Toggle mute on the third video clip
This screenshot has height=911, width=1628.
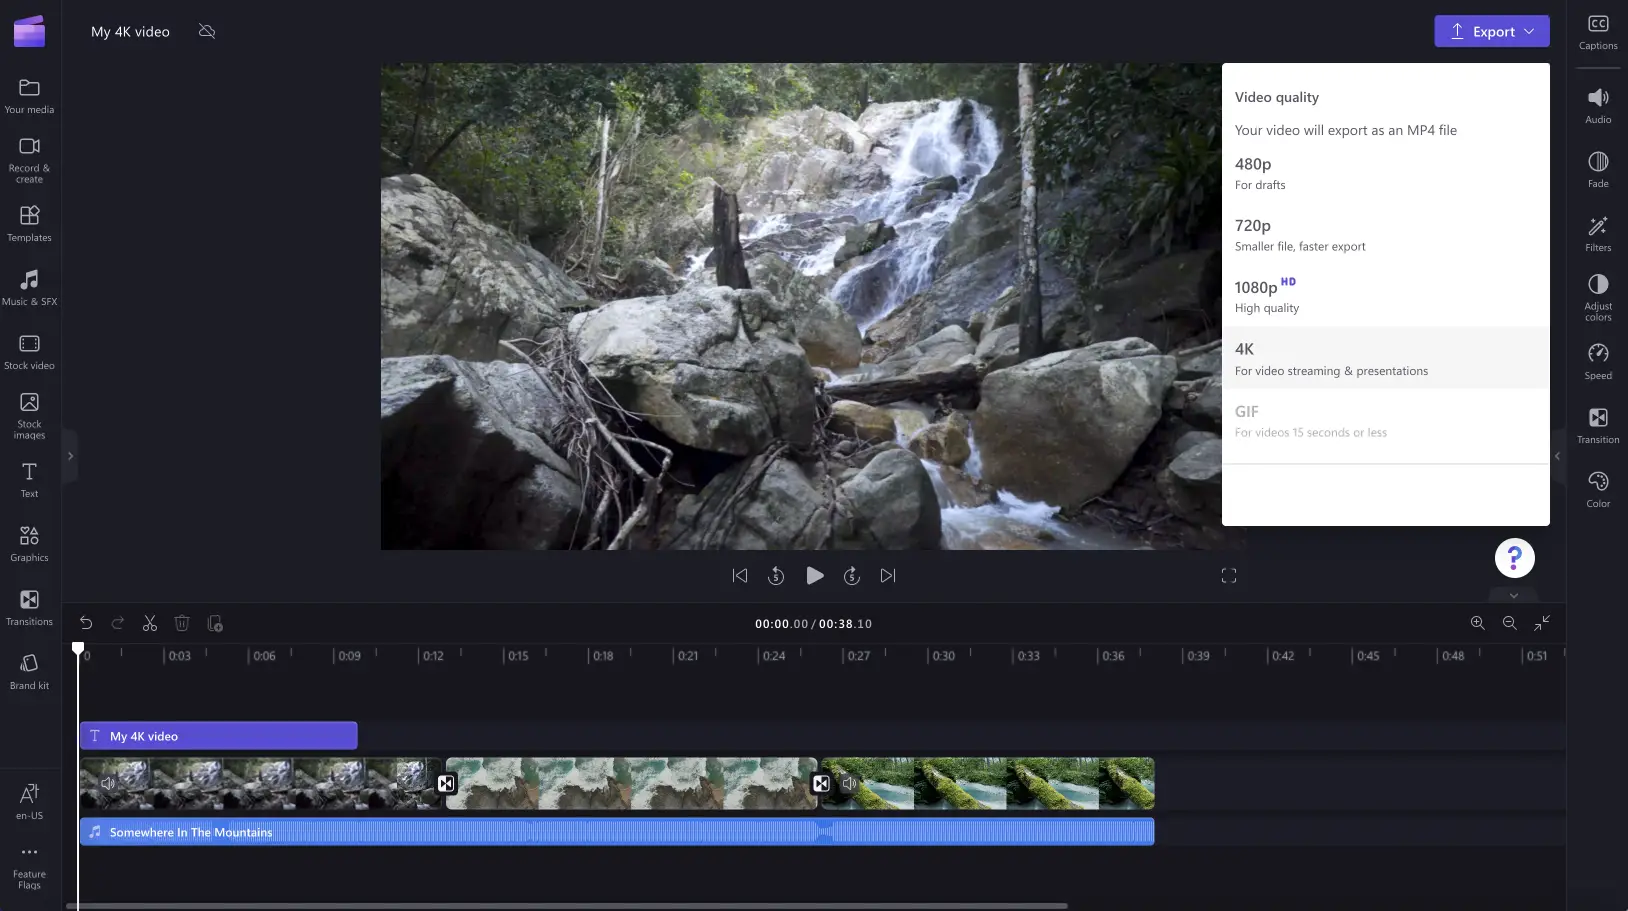pos(849,783)
